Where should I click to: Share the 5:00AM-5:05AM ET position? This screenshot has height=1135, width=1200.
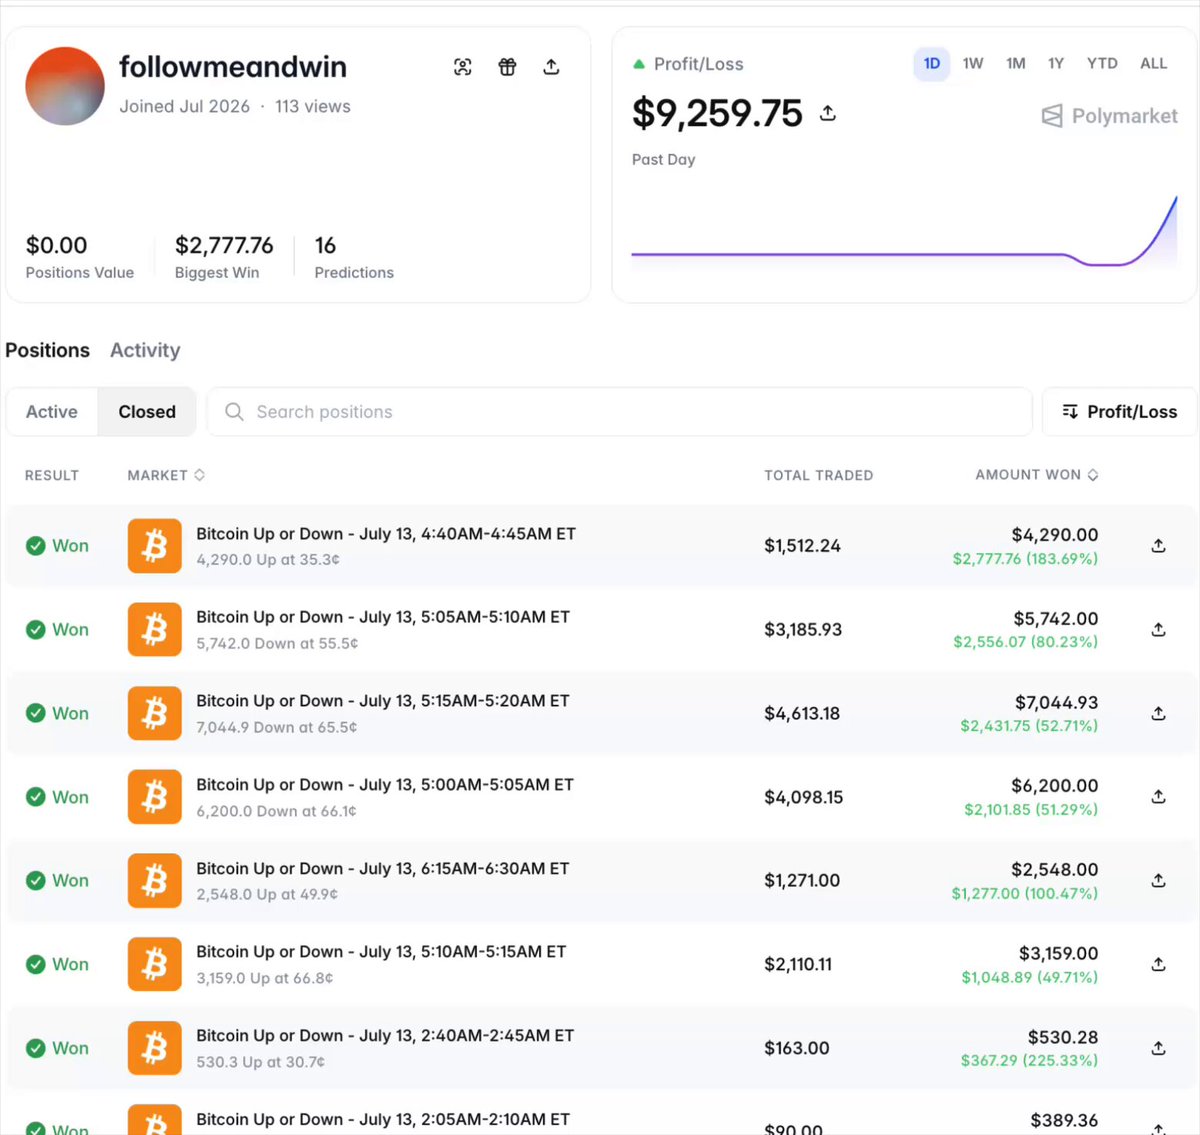coord(1158,797)
